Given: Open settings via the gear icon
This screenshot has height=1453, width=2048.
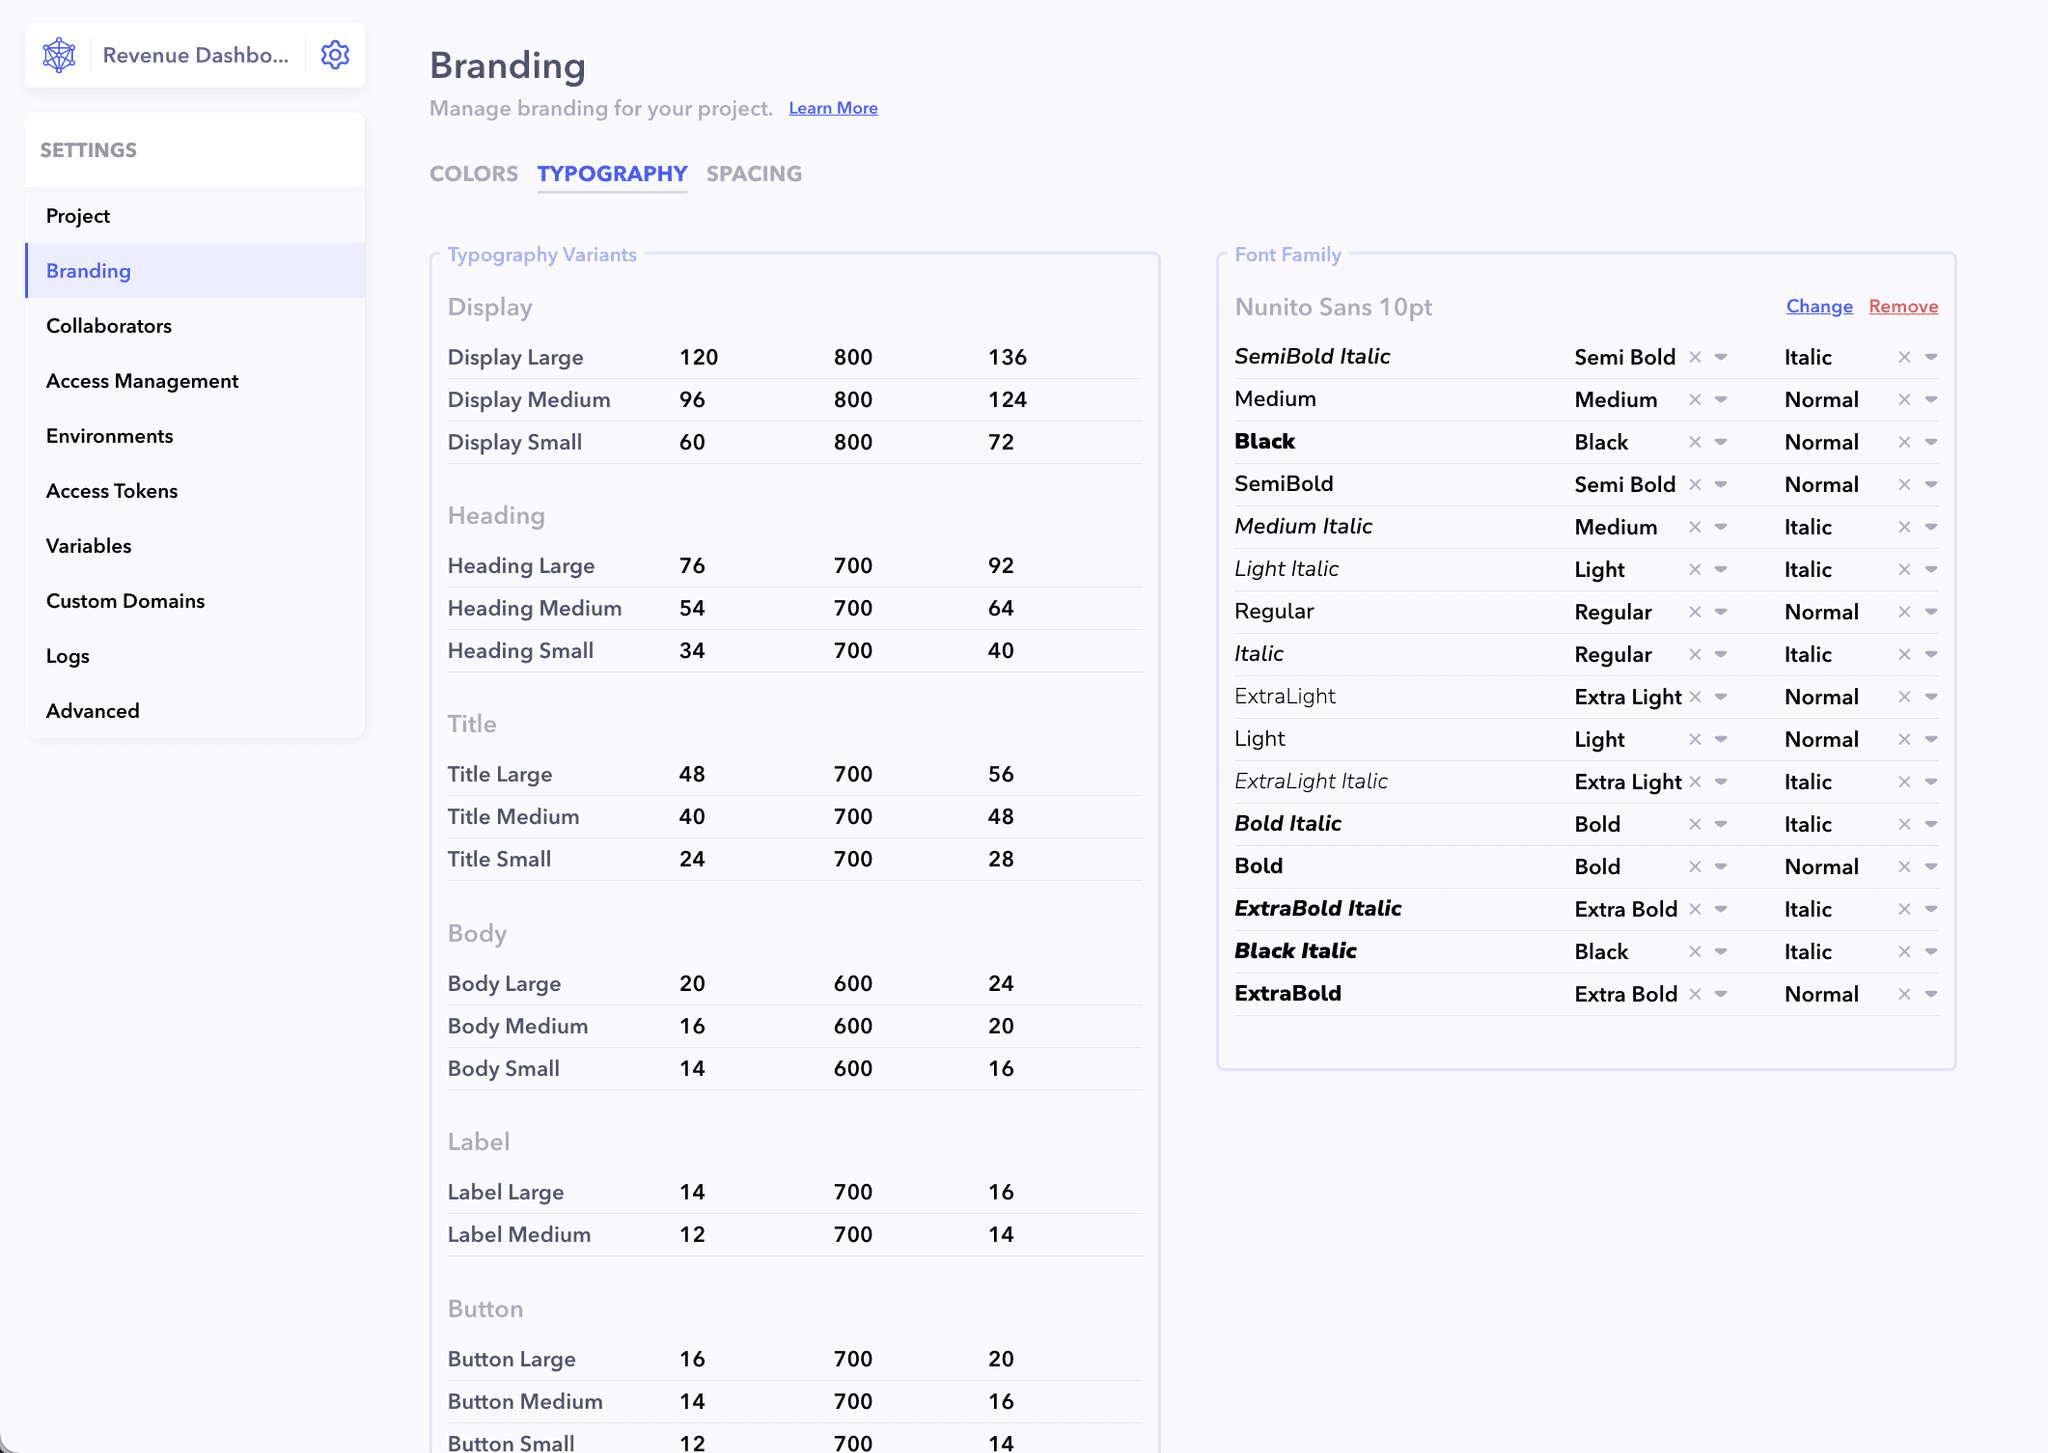Looking at the screenshot, I should pyautogui.click(x=335, y=55).
